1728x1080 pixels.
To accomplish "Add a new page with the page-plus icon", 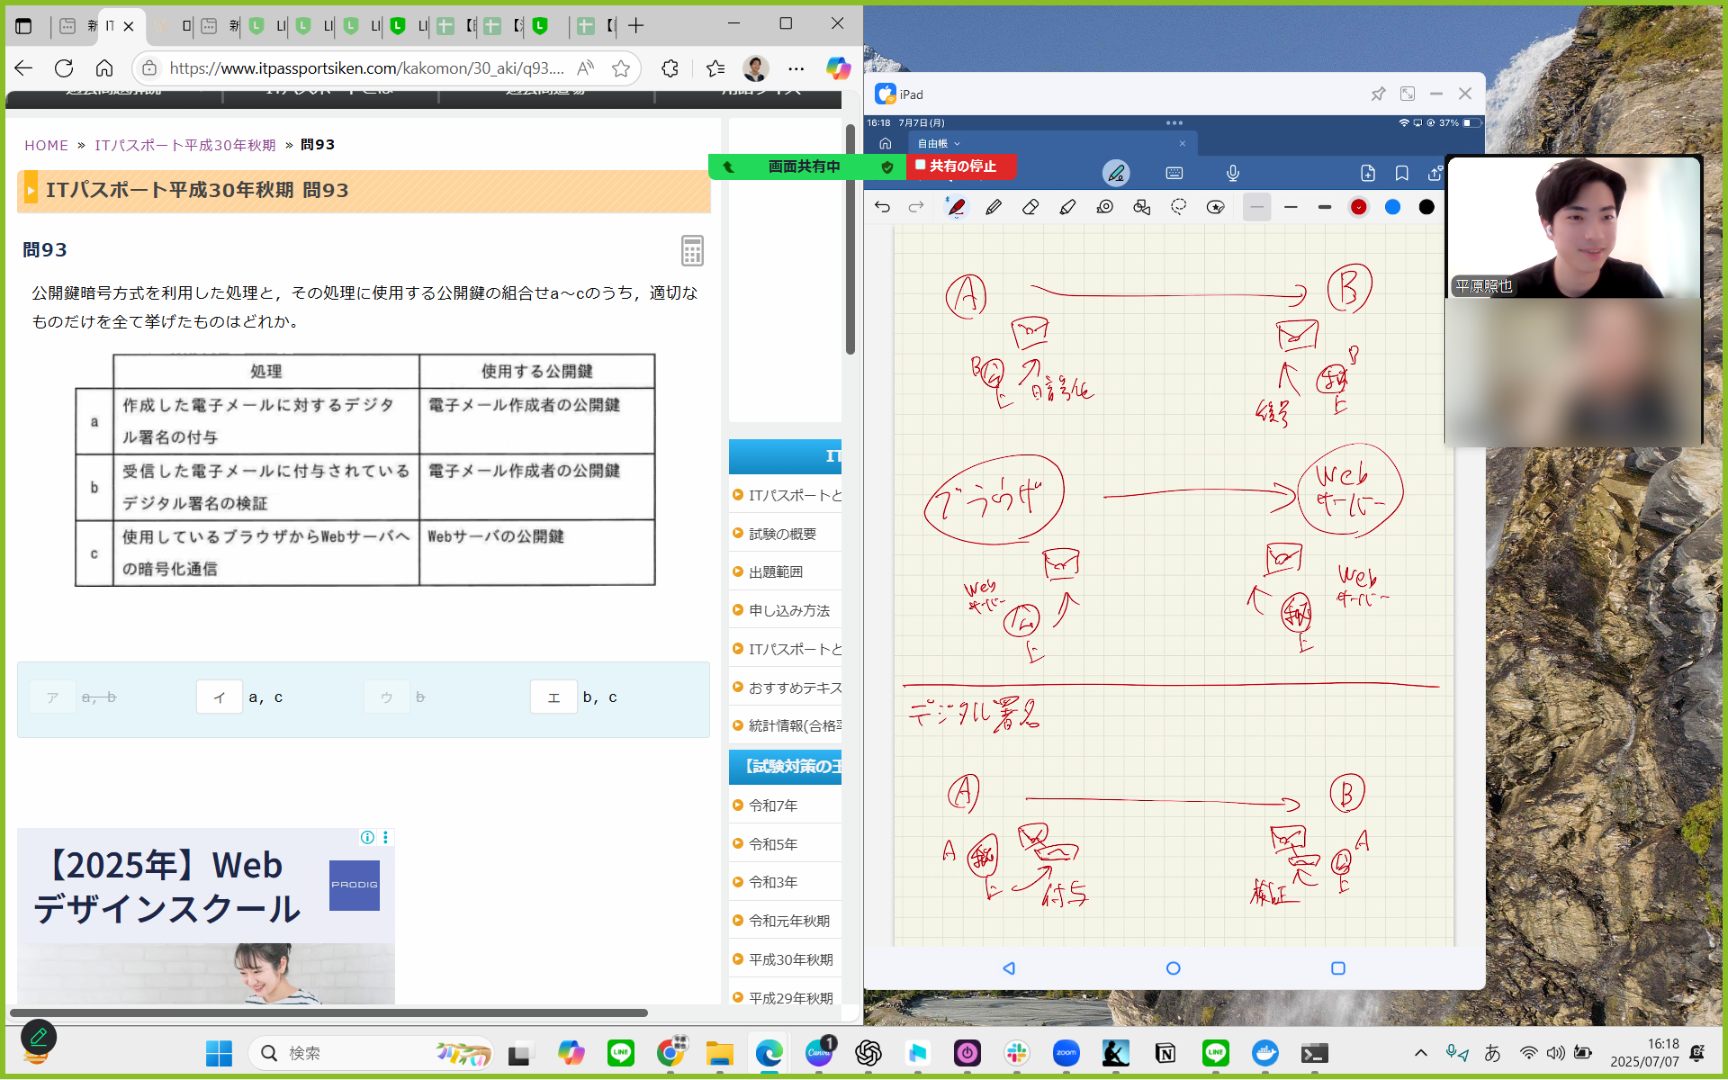I will 1368,173.
